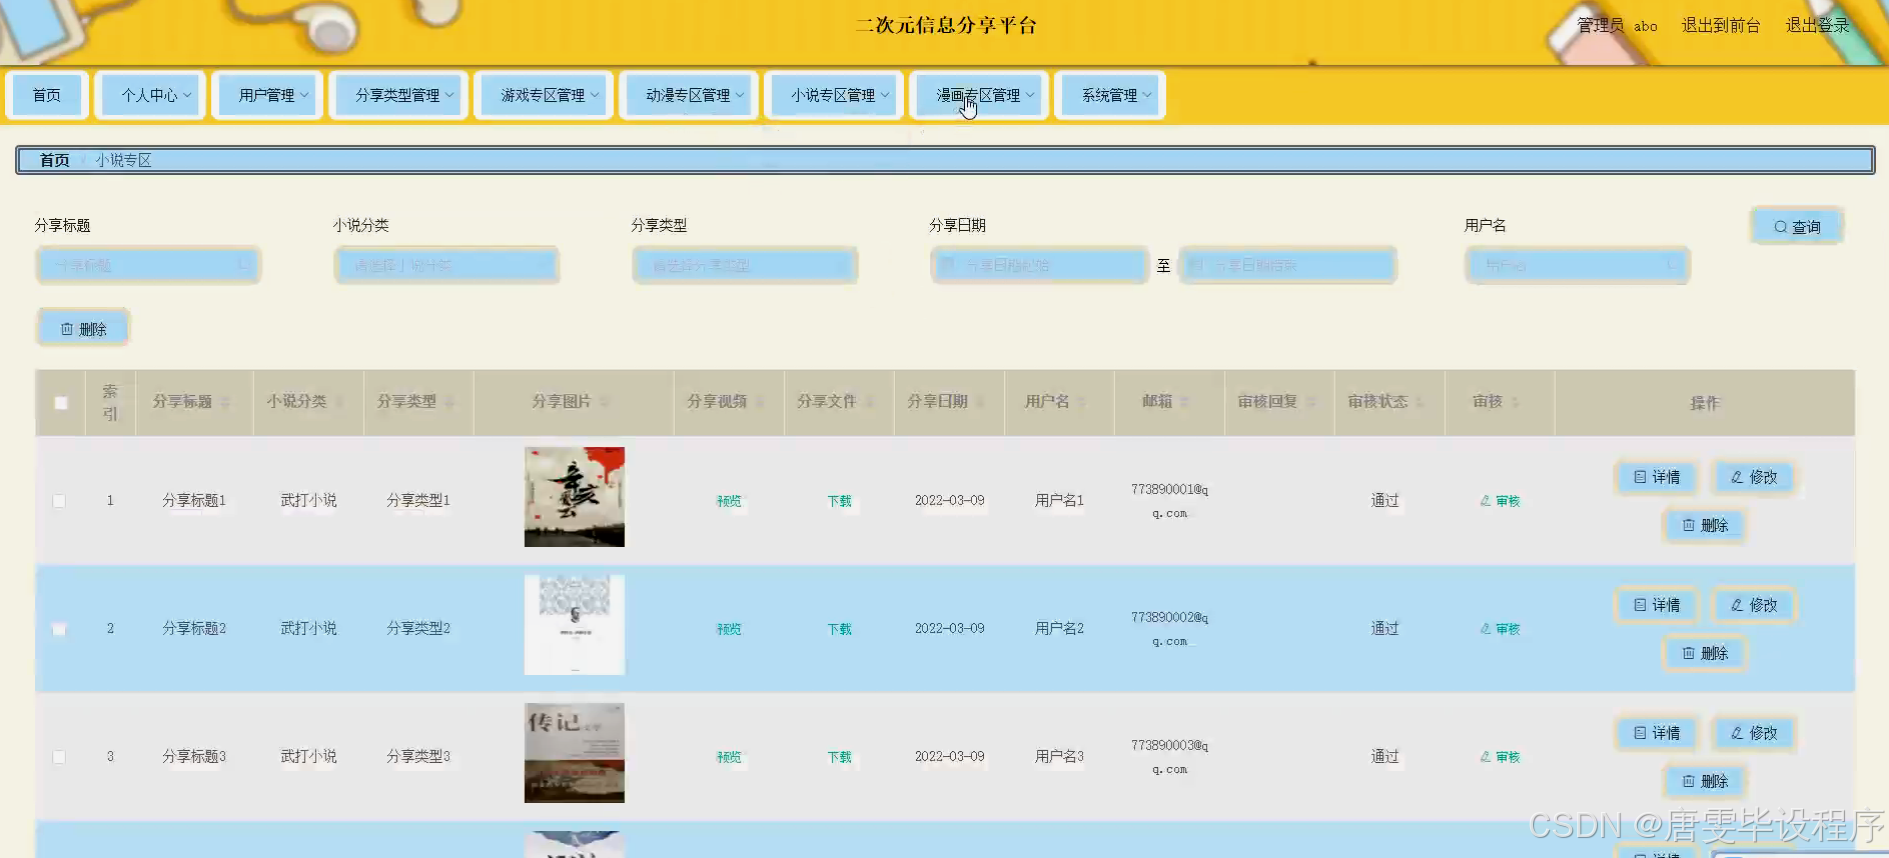
Task: Click the 用户名 search input field
Action: [x=1577, y=265]
